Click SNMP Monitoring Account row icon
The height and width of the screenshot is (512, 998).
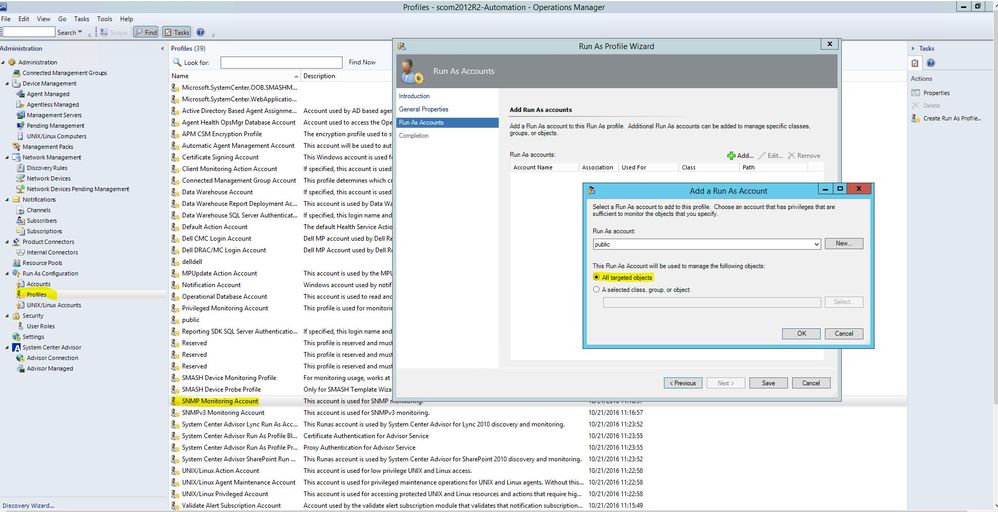point(176,401)
